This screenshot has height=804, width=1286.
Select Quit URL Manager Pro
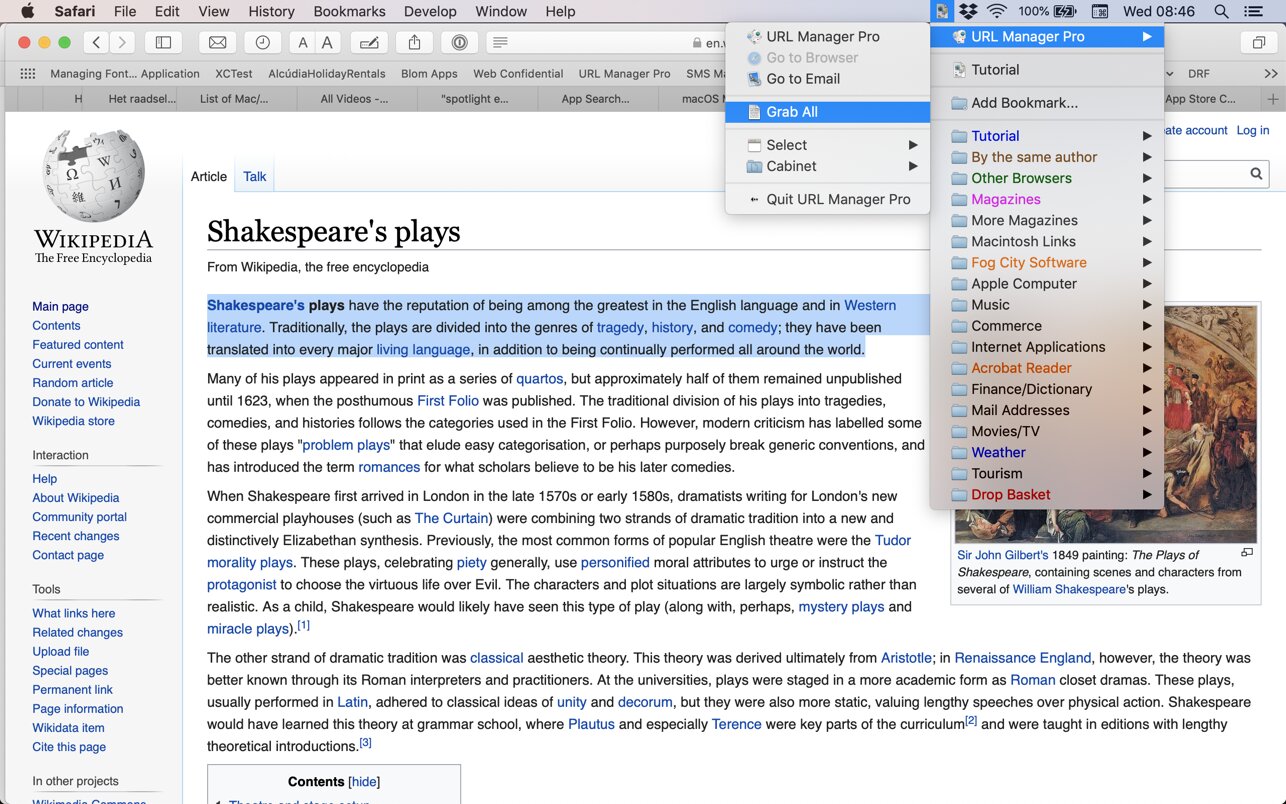click(x=837, y=199)
